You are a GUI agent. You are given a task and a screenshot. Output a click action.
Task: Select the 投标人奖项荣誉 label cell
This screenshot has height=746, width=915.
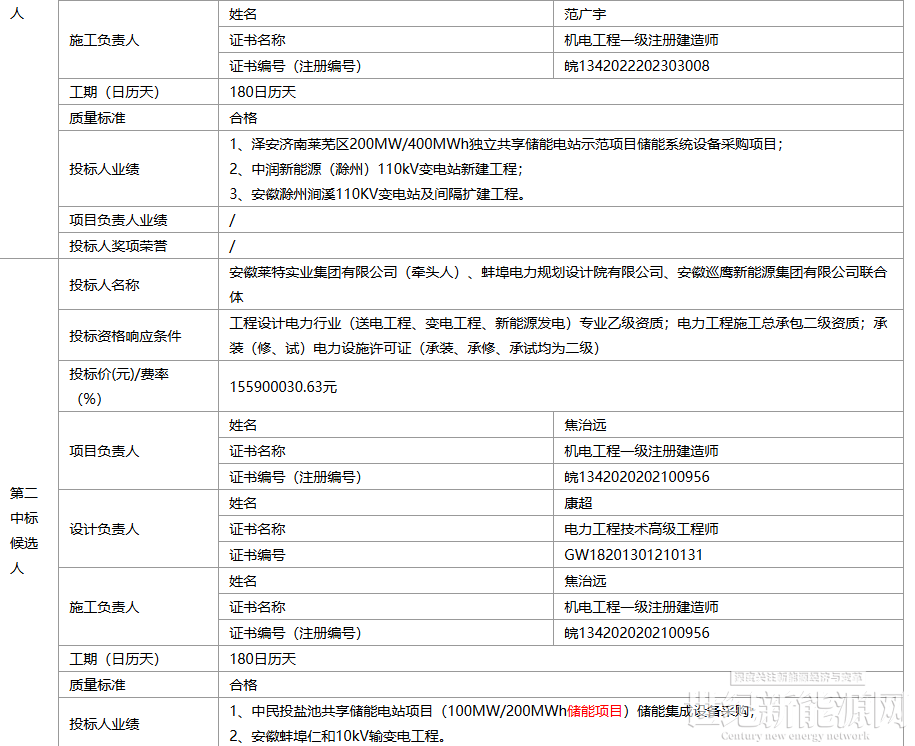tap(118, 246)
